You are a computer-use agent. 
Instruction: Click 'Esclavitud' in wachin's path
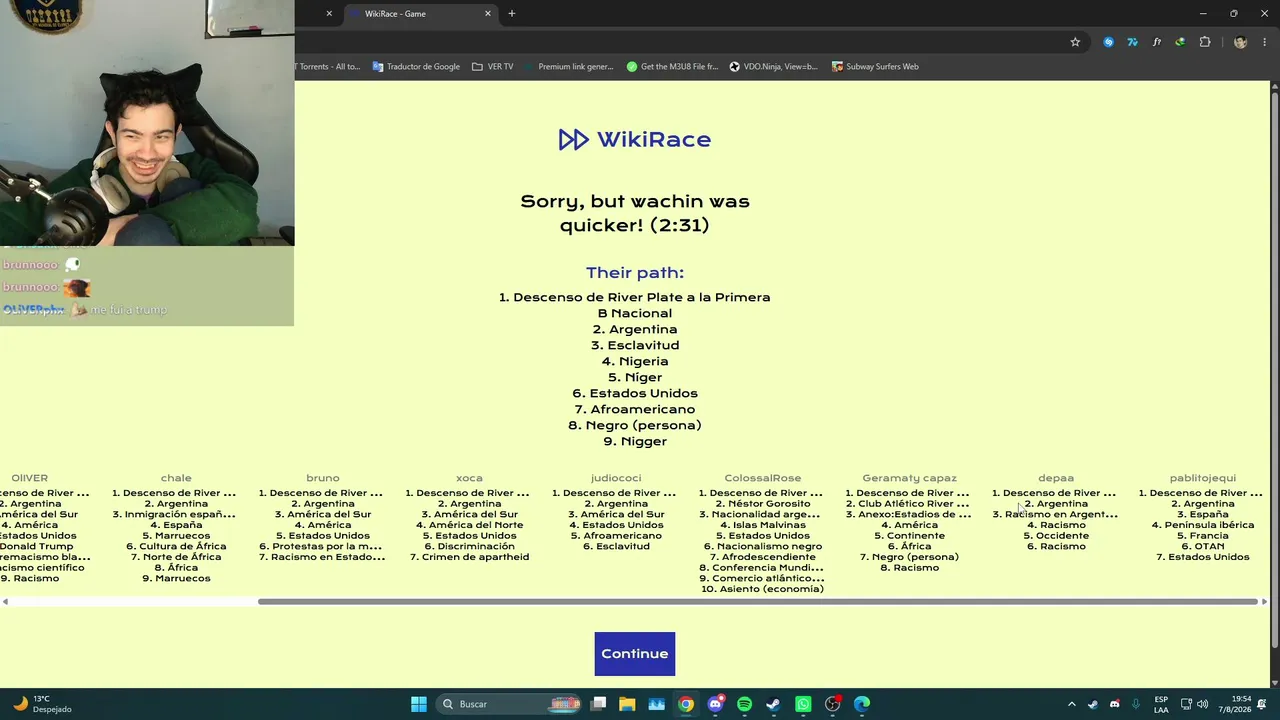(643, 345)
